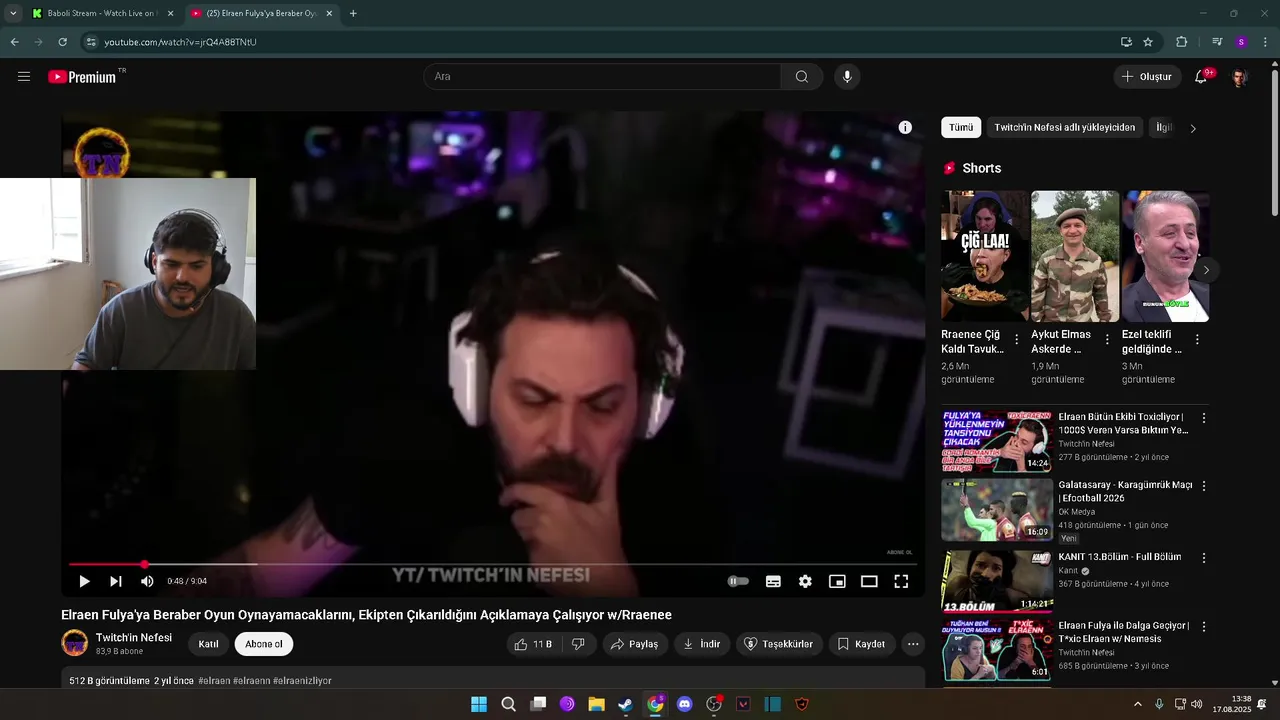Start voice search with microphone icon
The width and height of the screenshot is (1280, 720).
(847, 77)
